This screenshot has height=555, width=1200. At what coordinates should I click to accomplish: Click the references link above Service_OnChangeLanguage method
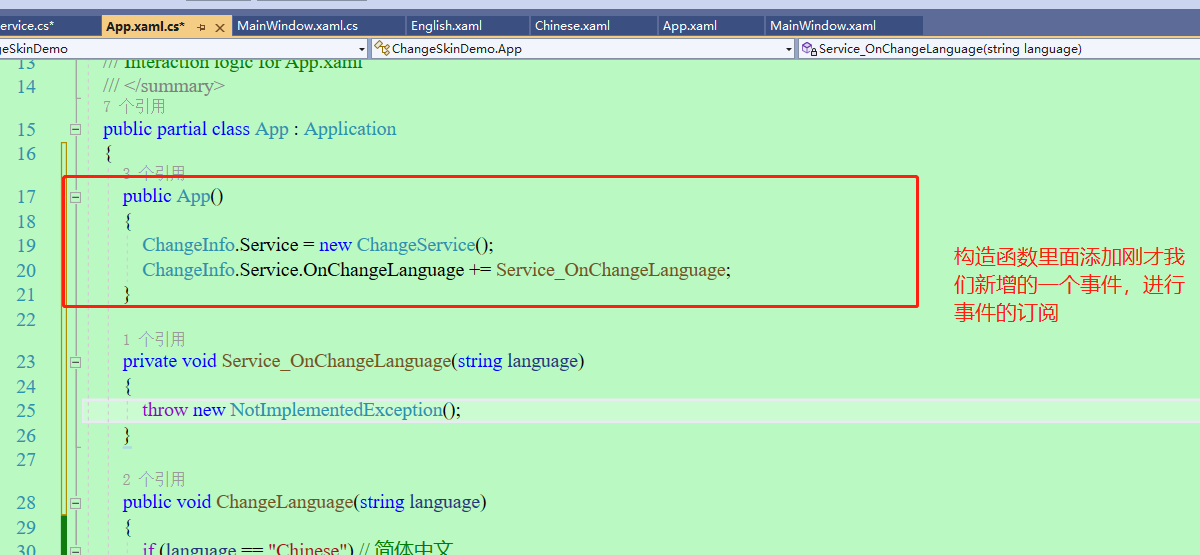coord(153,339)
